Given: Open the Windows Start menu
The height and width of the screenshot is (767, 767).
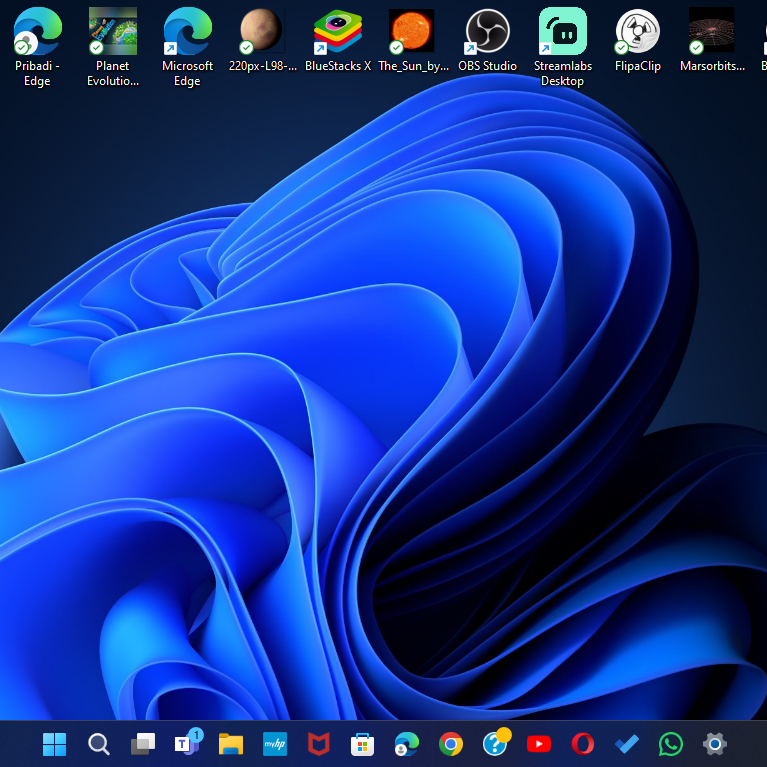Looking at the screenshot, I should 54,744.
